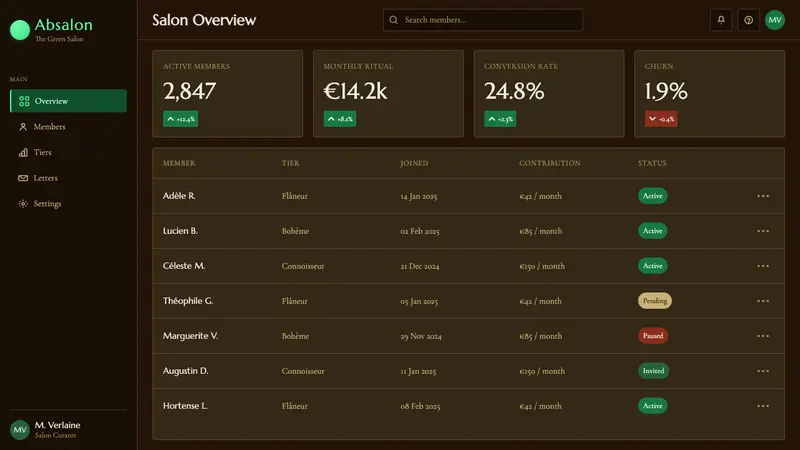The height and width of the screenshot is (450, 800).
Task: Click the Churn -0.4% red badge
Action: (x=661, y=119)
